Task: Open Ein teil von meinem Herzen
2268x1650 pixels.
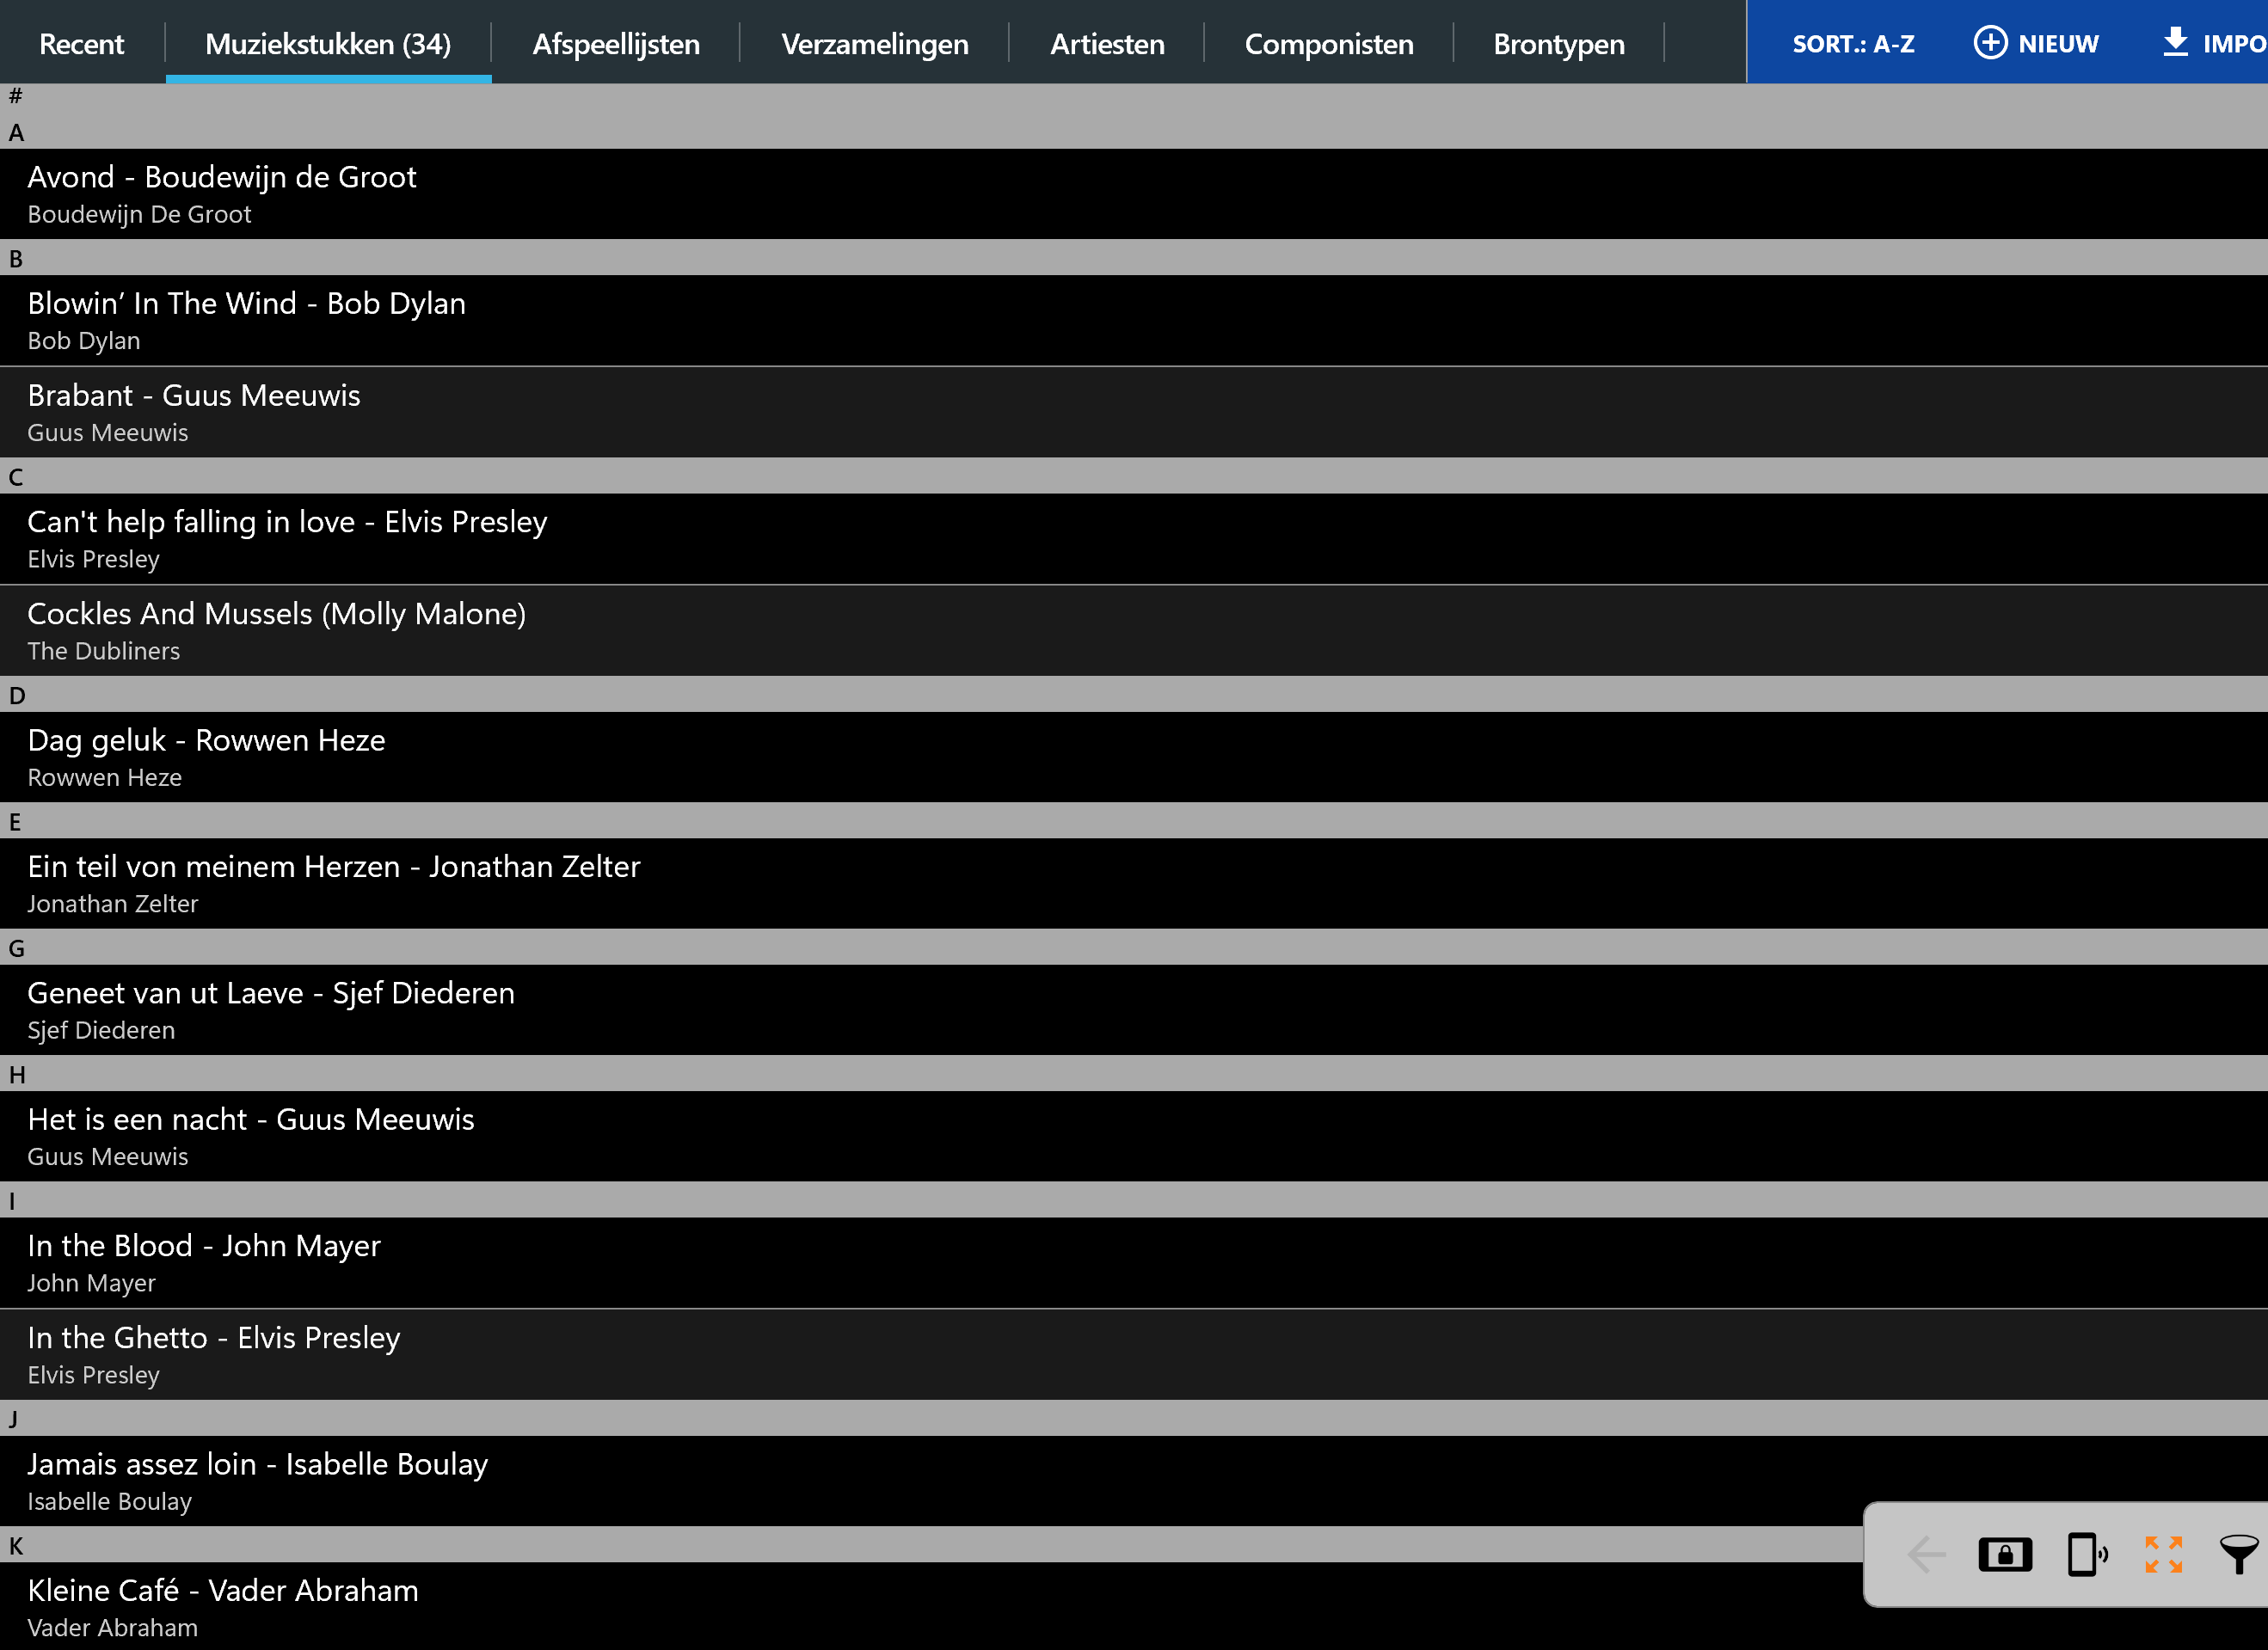Action: [1134, 883]
